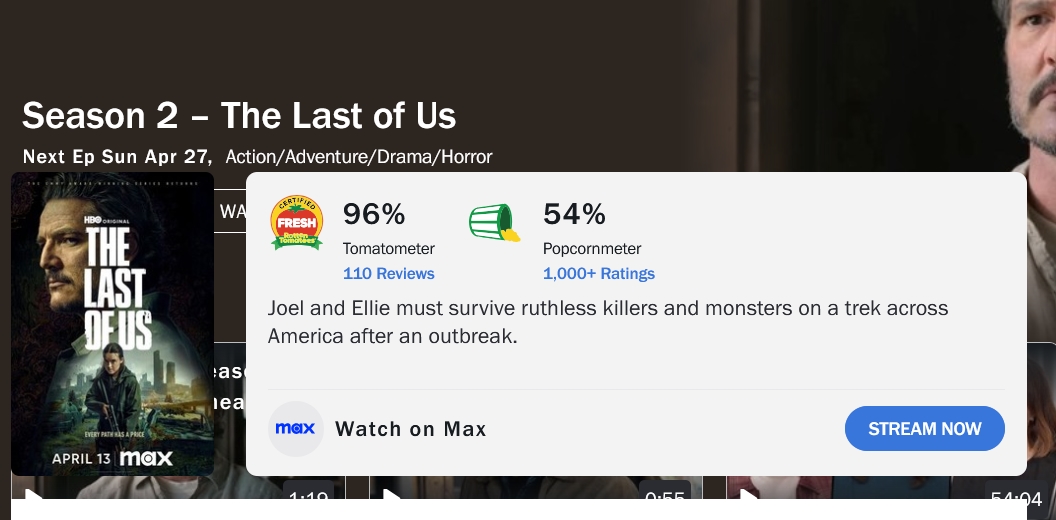Open the 1,000+ Ratings link
The image size is (1056, 520).
(598, 274)
